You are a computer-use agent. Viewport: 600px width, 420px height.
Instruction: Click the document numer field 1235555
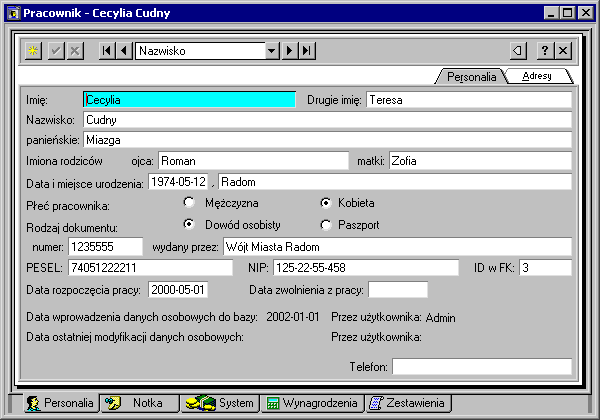coord(106,247)
